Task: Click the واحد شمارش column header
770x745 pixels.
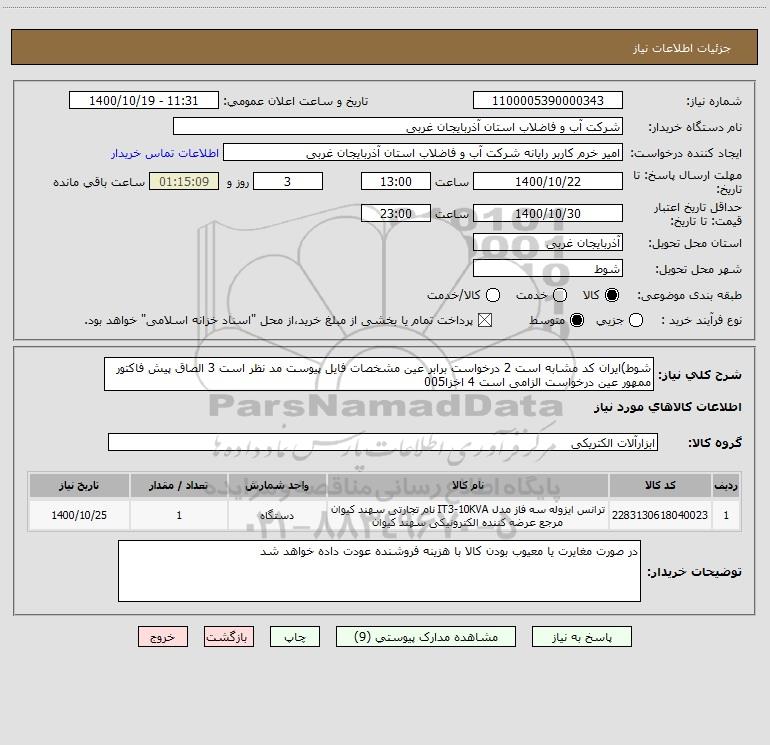Action: (277, 485)
